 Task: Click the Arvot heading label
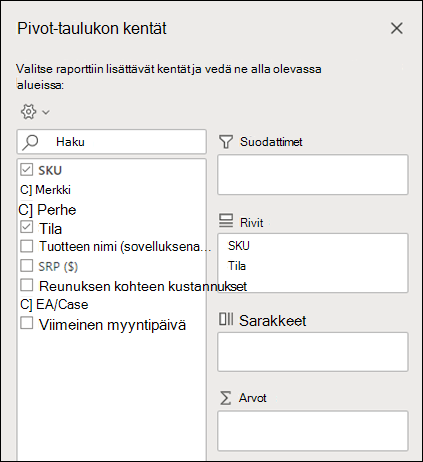point(252,398)
